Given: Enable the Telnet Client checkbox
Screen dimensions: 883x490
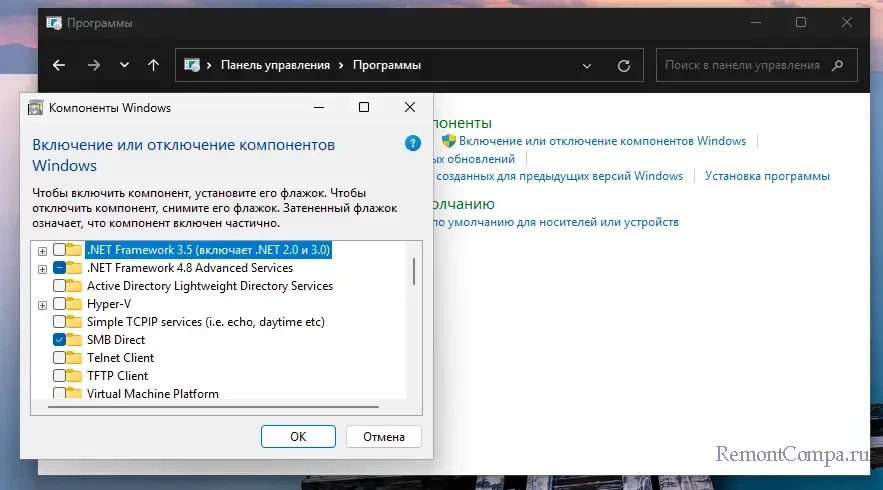Looking at the screenshot, I should click(59, 358).
